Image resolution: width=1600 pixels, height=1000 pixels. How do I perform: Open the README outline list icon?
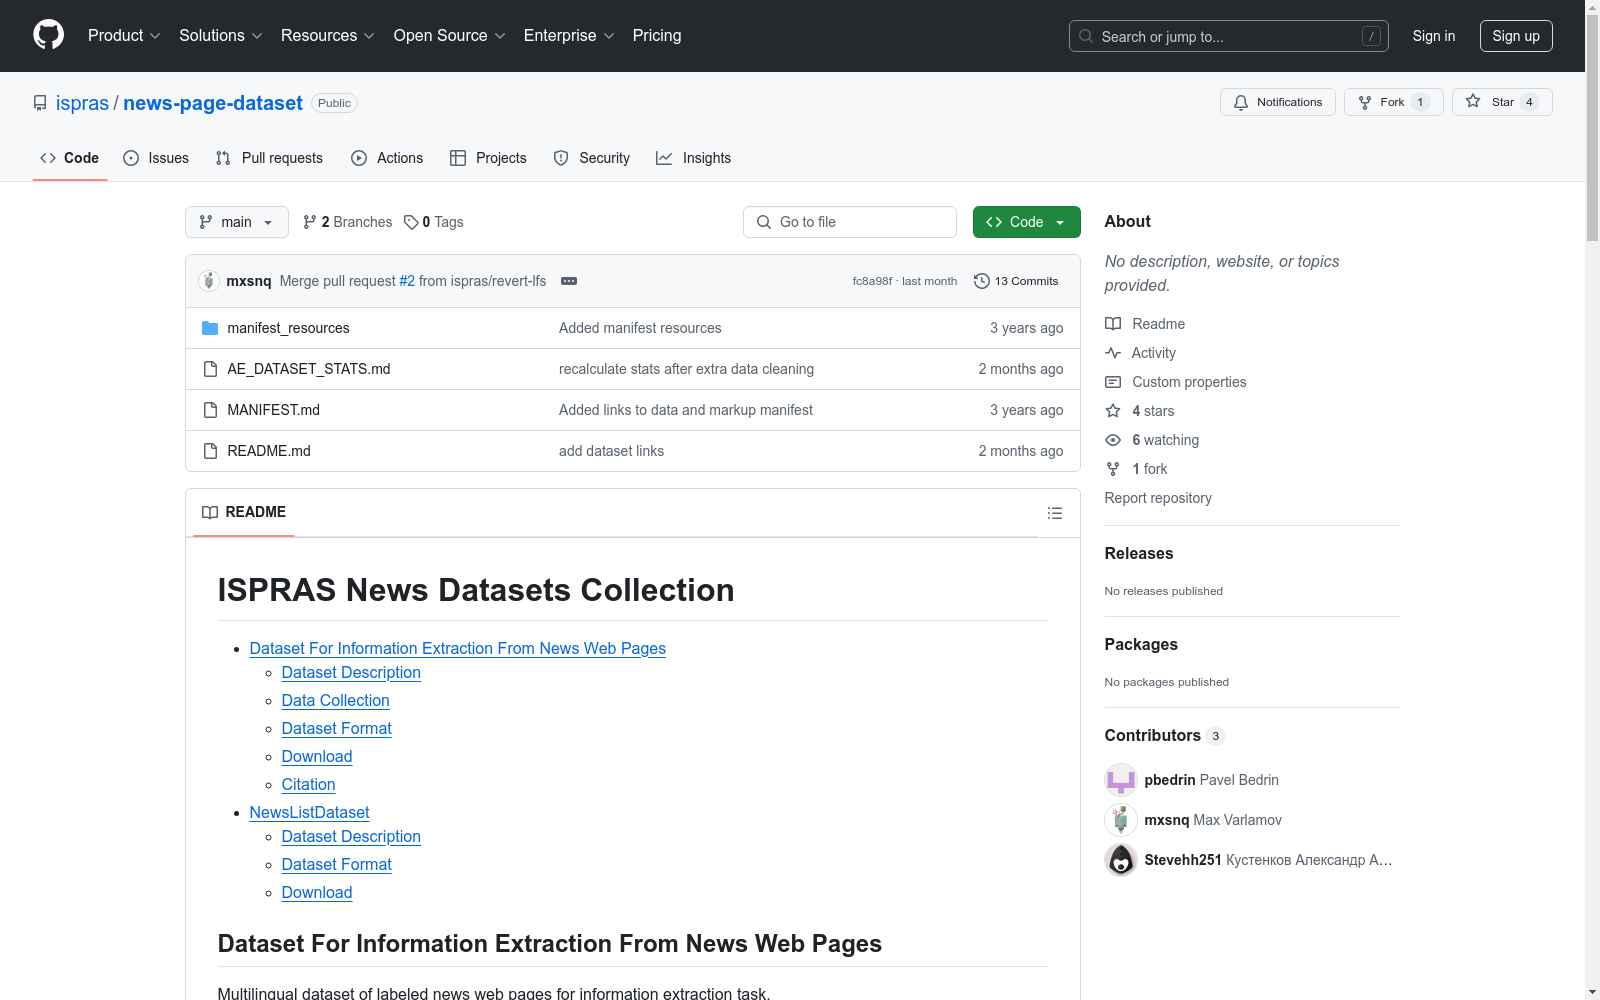[x=1055, y=513]
